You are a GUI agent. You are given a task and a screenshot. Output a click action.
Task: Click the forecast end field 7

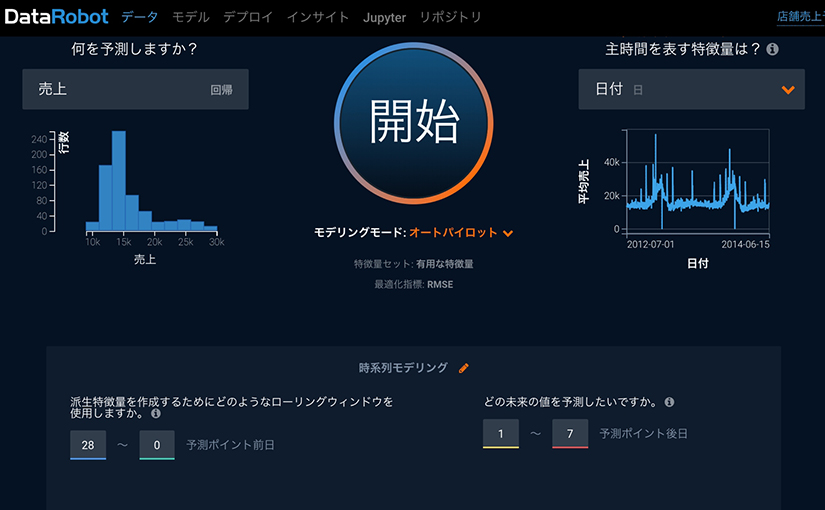coord(570,434)
